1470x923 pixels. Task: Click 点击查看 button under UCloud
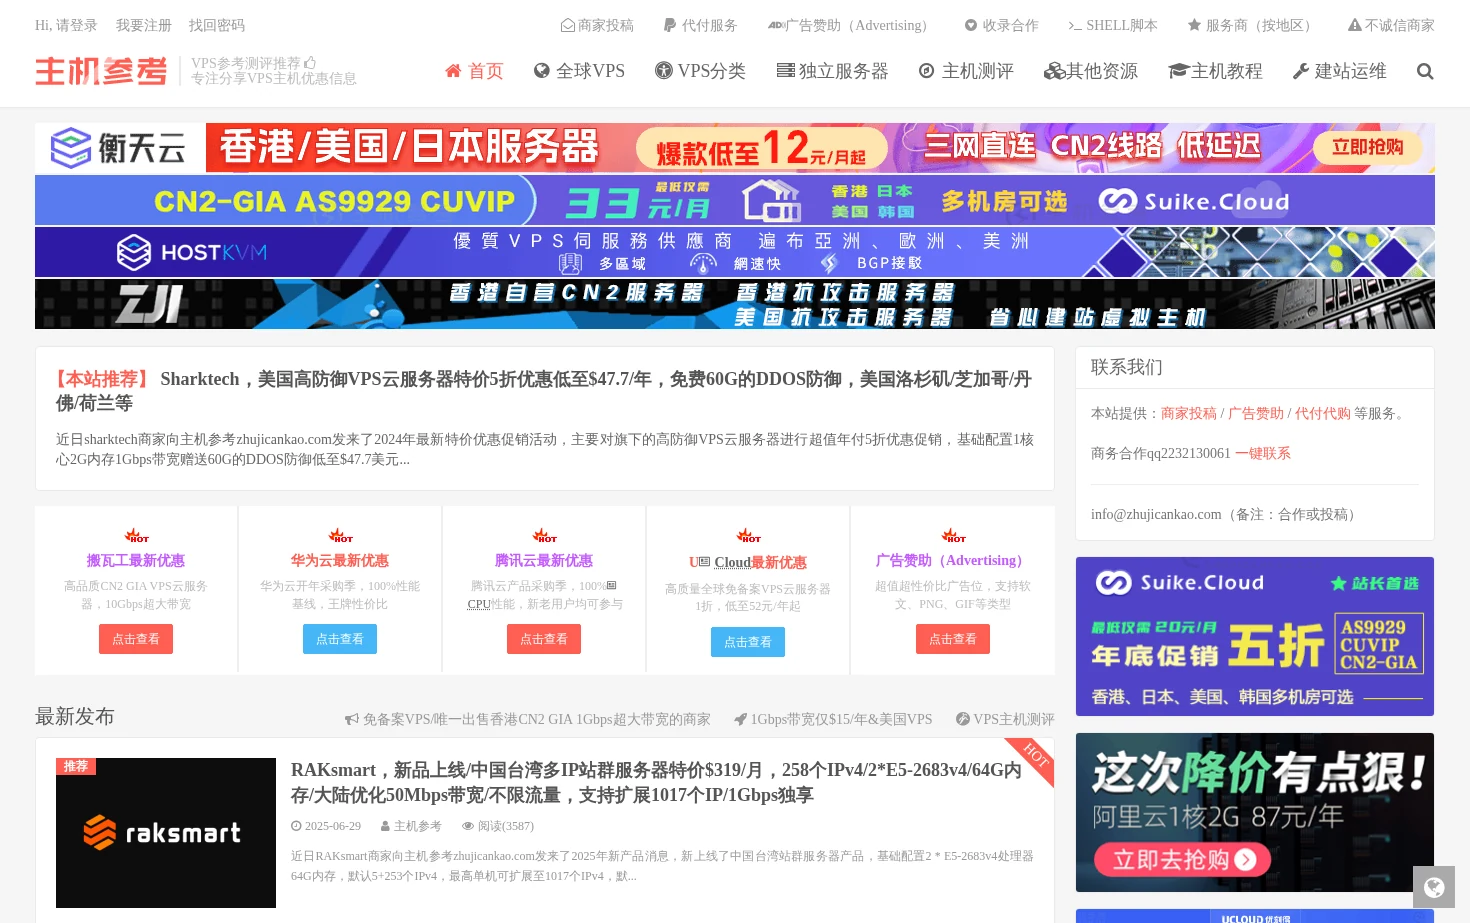748,642
